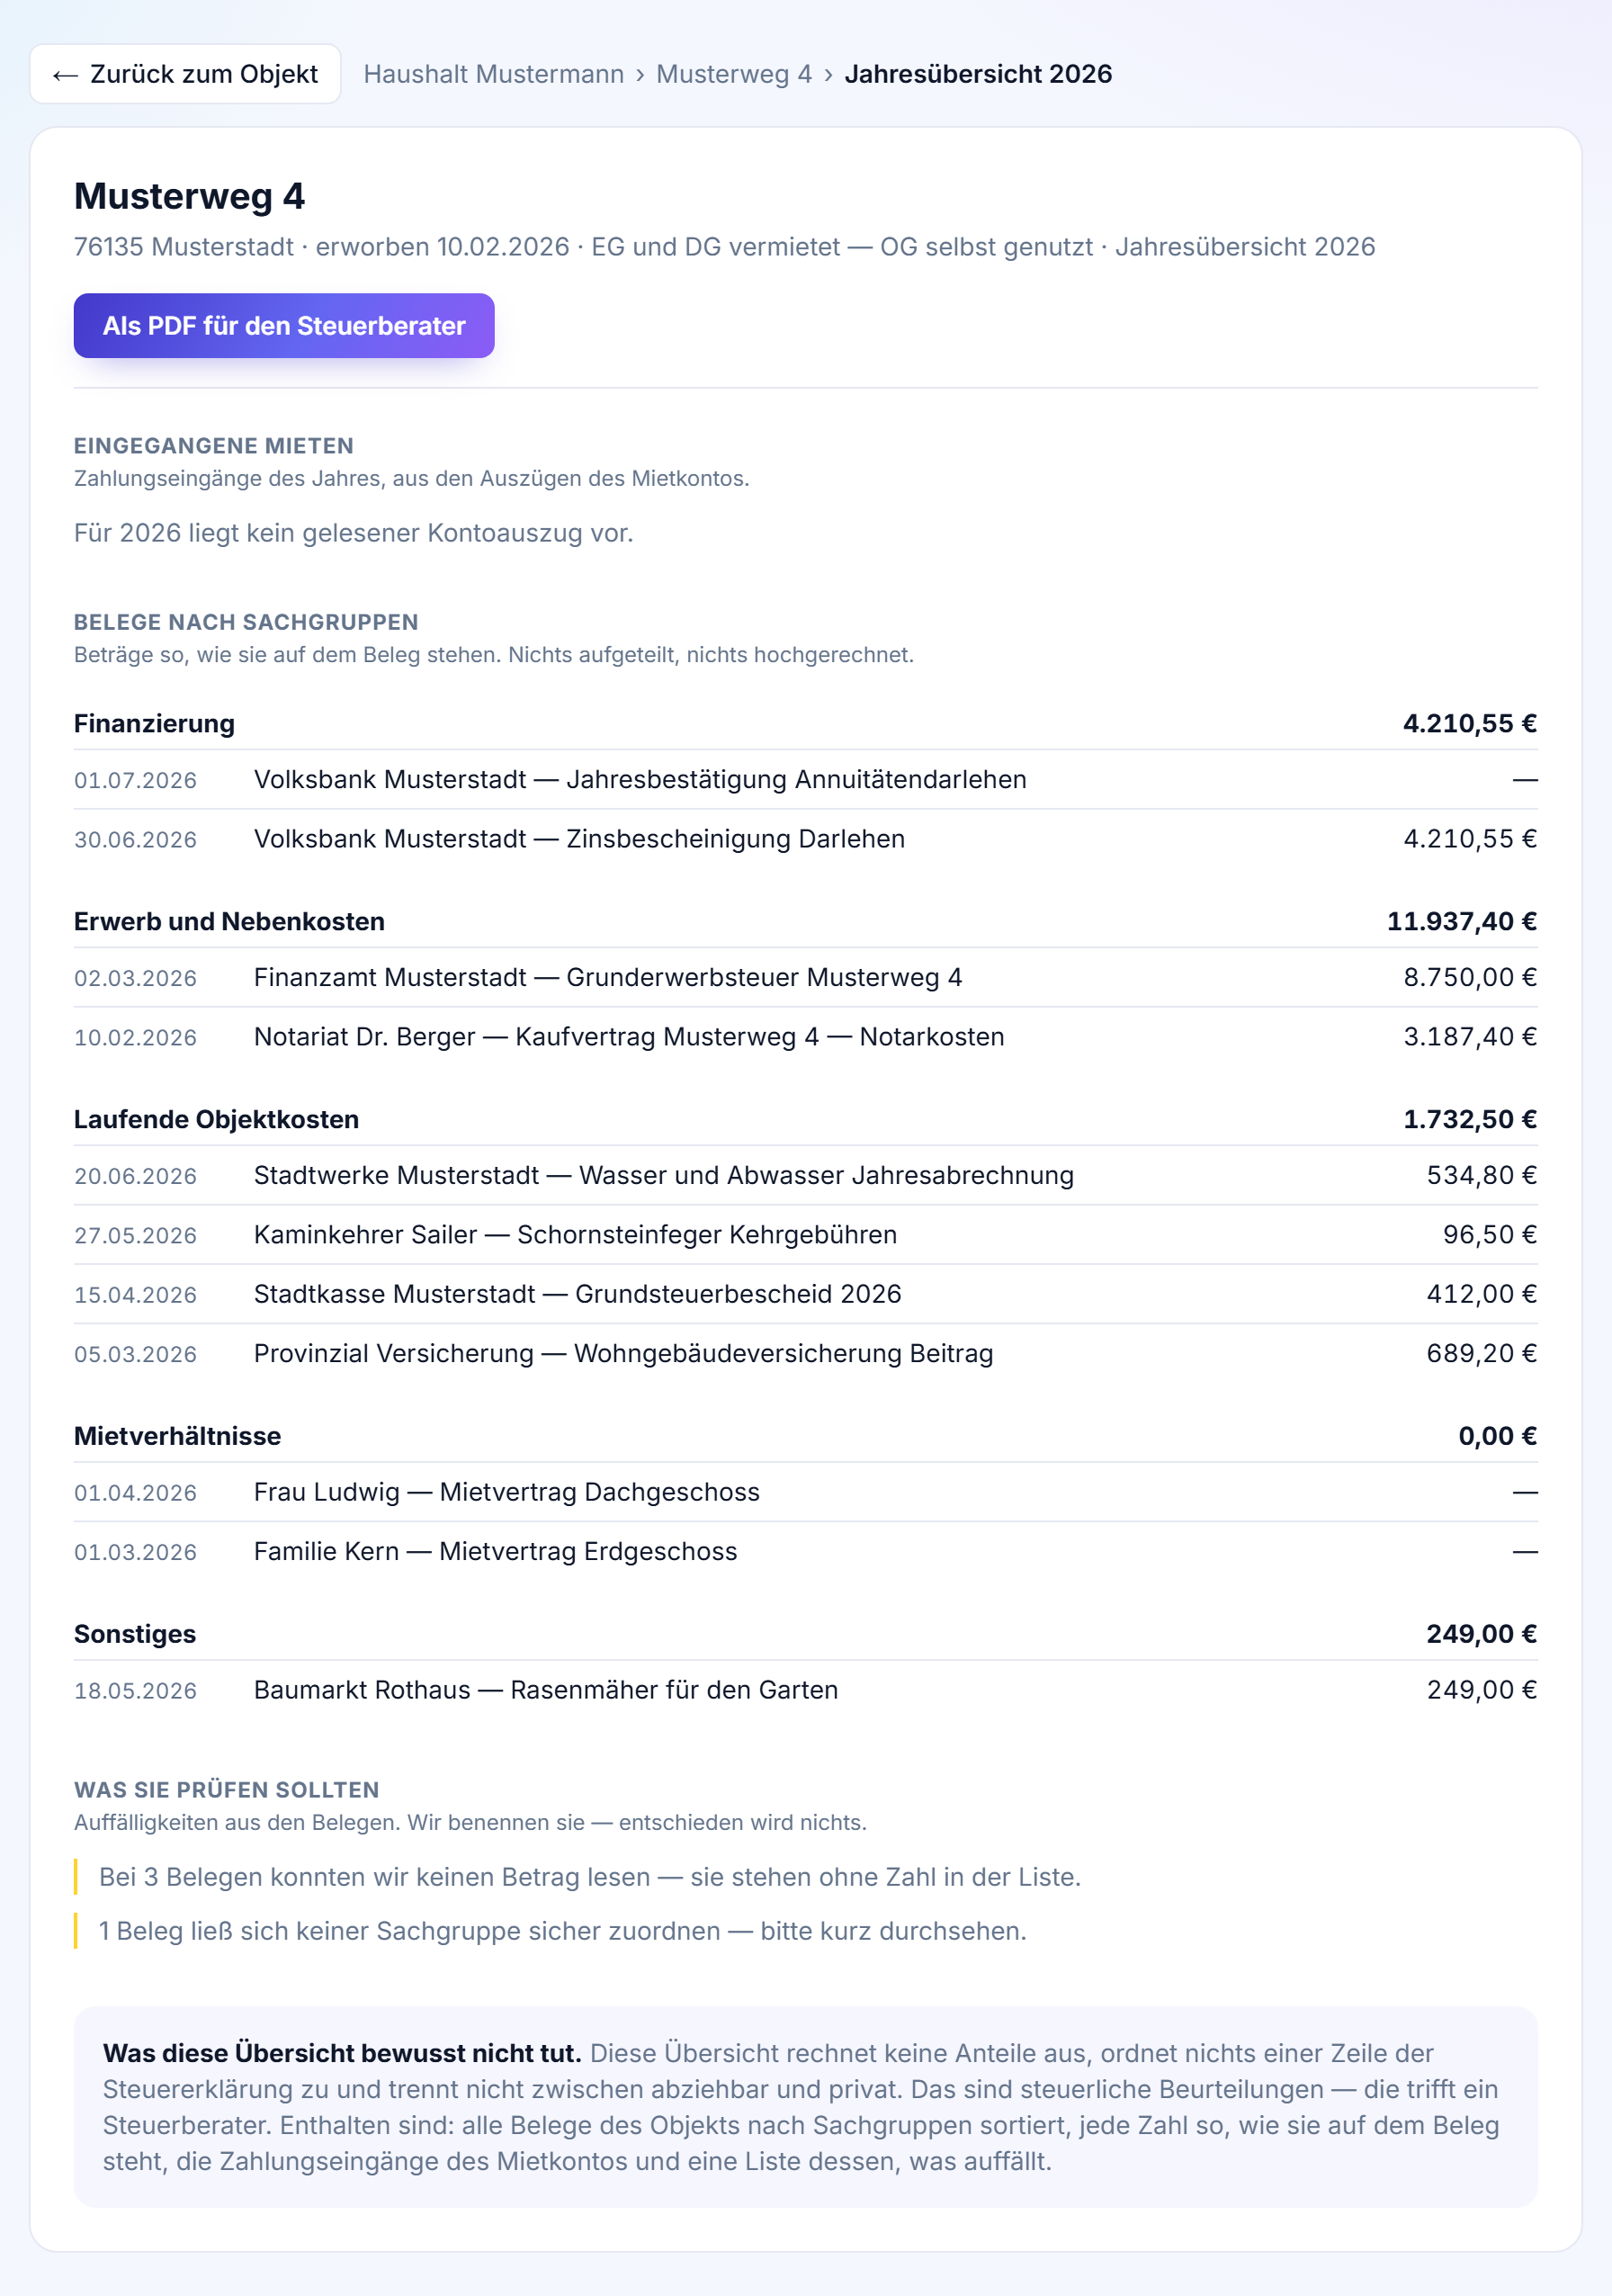This screenshot has width=1612, height=2296.
Task: Open the Zinsbescheinigung Darlehen receipt row
Action: pos(806,839)
